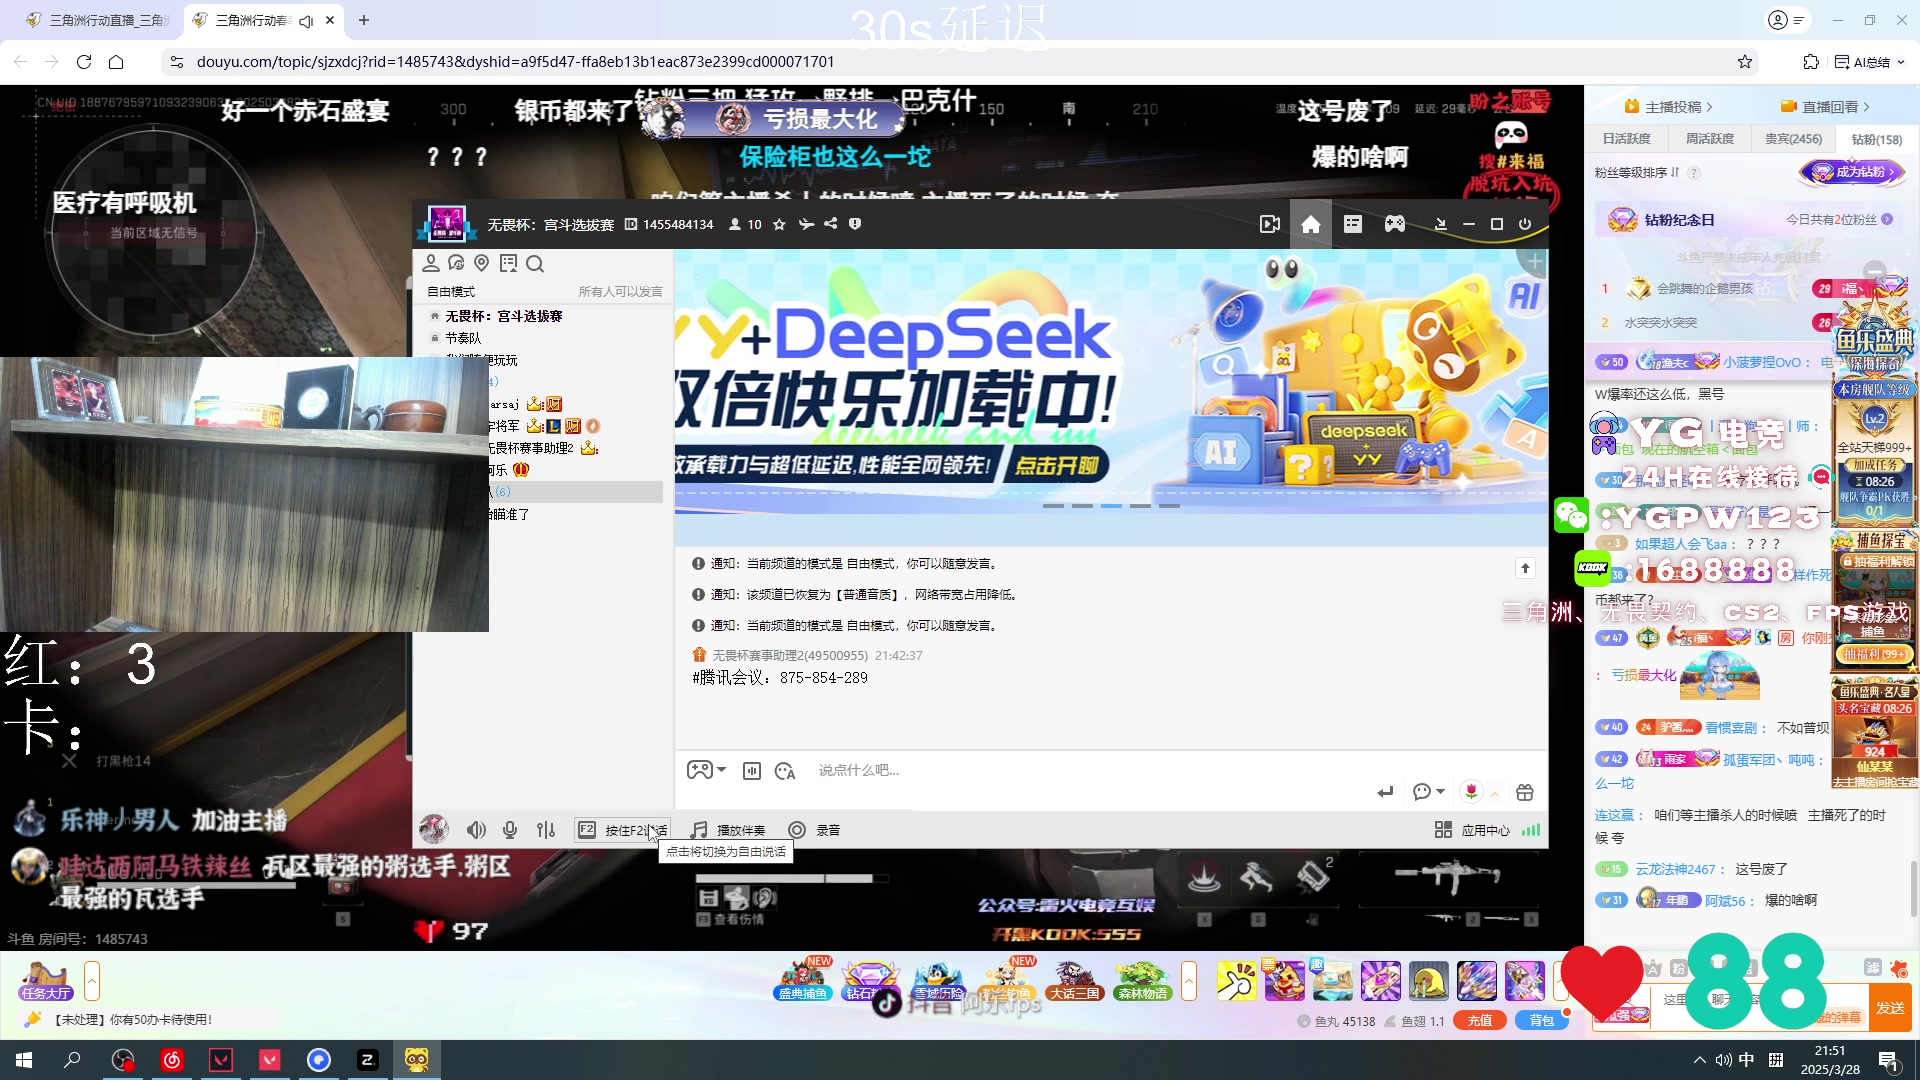
Task: Switch push-to-talk F2 mode to free talk
Action: click(x=622, y=830)
